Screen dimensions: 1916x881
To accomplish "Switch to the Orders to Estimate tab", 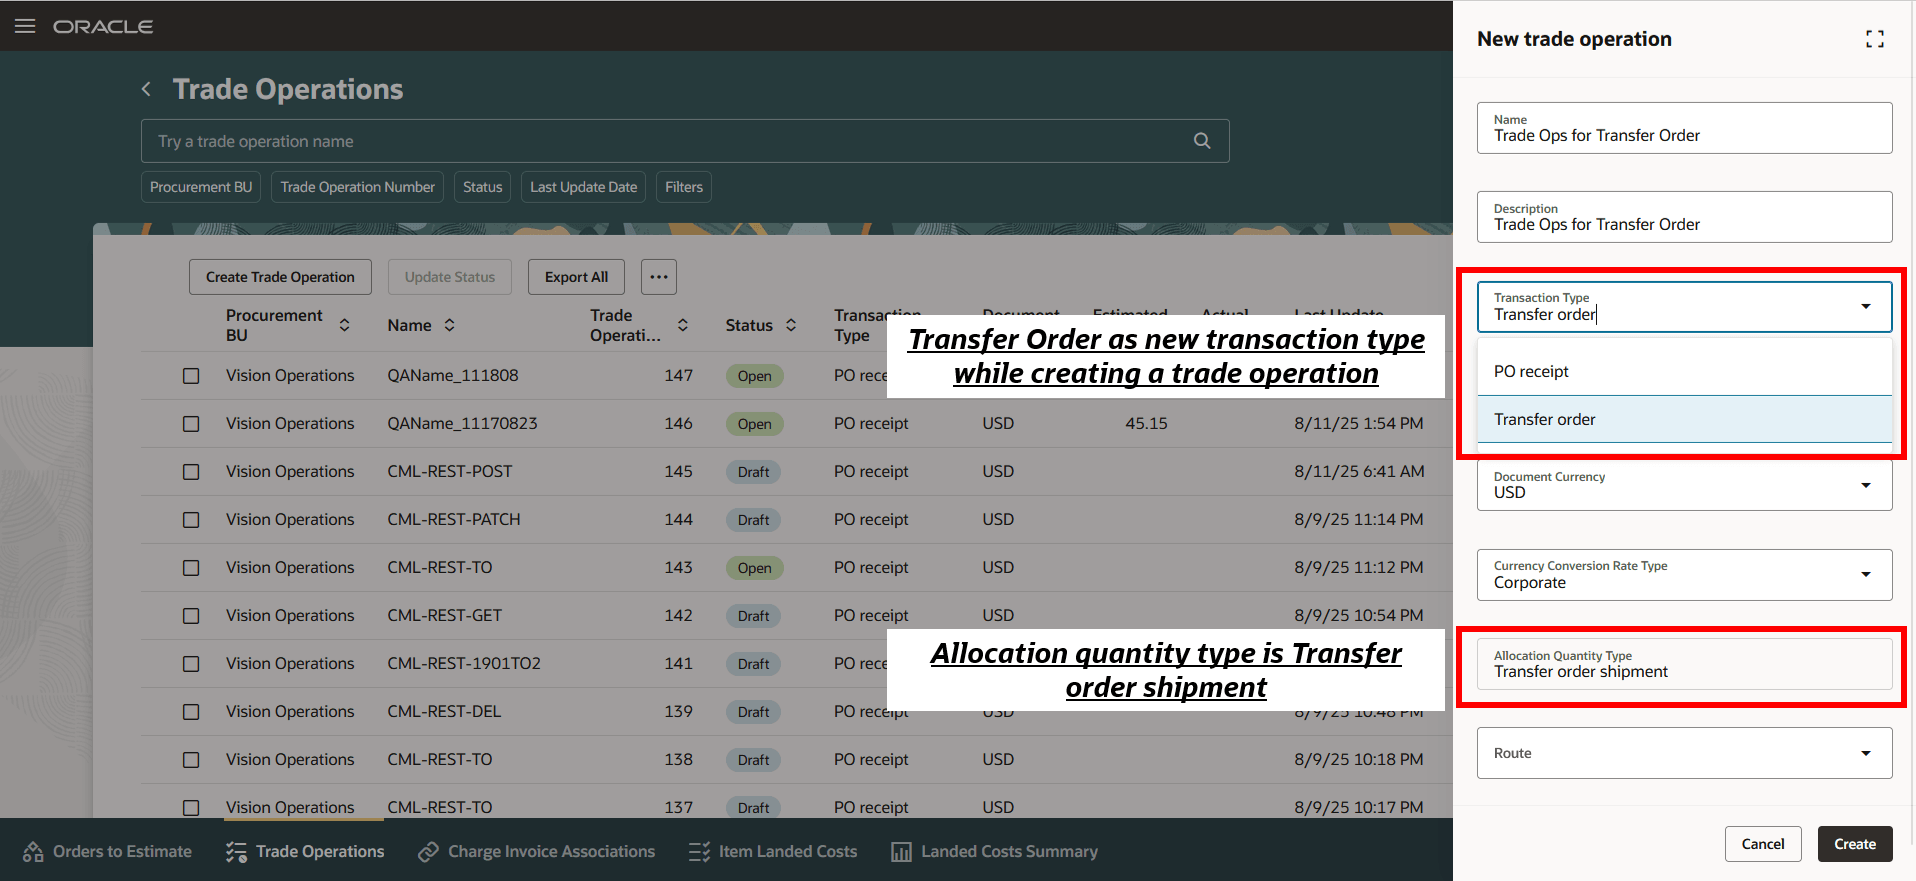I will point(107,852).
